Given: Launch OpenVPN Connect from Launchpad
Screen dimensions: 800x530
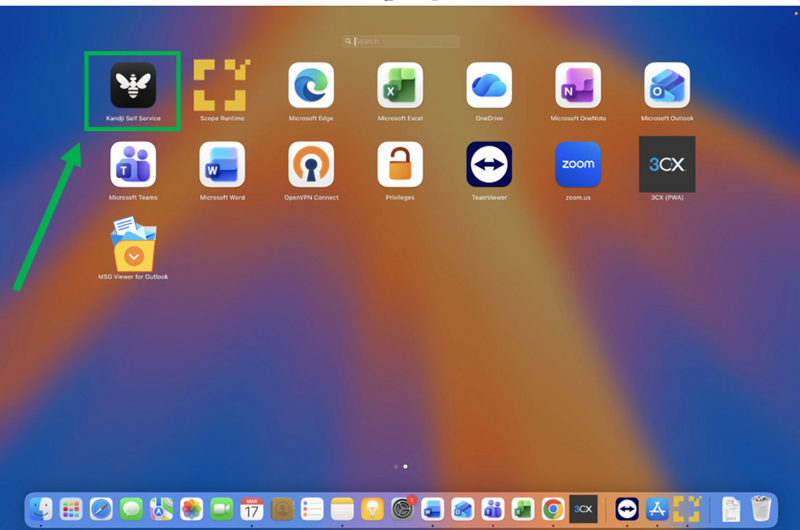Looking at the screenshot, I should [311, 164].
